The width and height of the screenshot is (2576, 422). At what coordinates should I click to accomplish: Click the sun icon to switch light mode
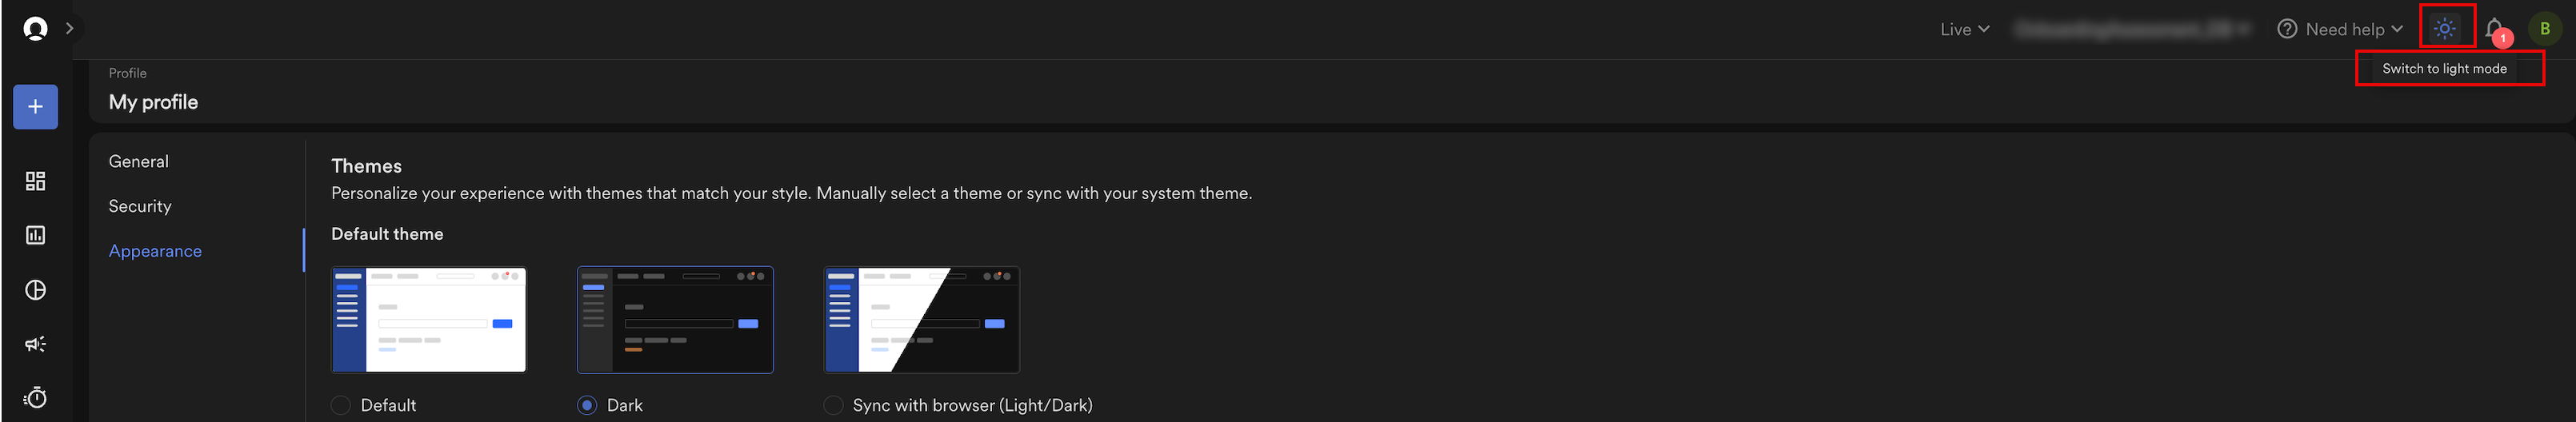[x=2445, y=28]
